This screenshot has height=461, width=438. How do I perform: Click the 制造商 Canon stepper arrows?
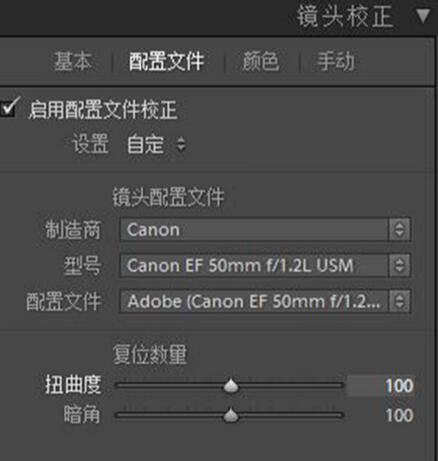point(399,230)
